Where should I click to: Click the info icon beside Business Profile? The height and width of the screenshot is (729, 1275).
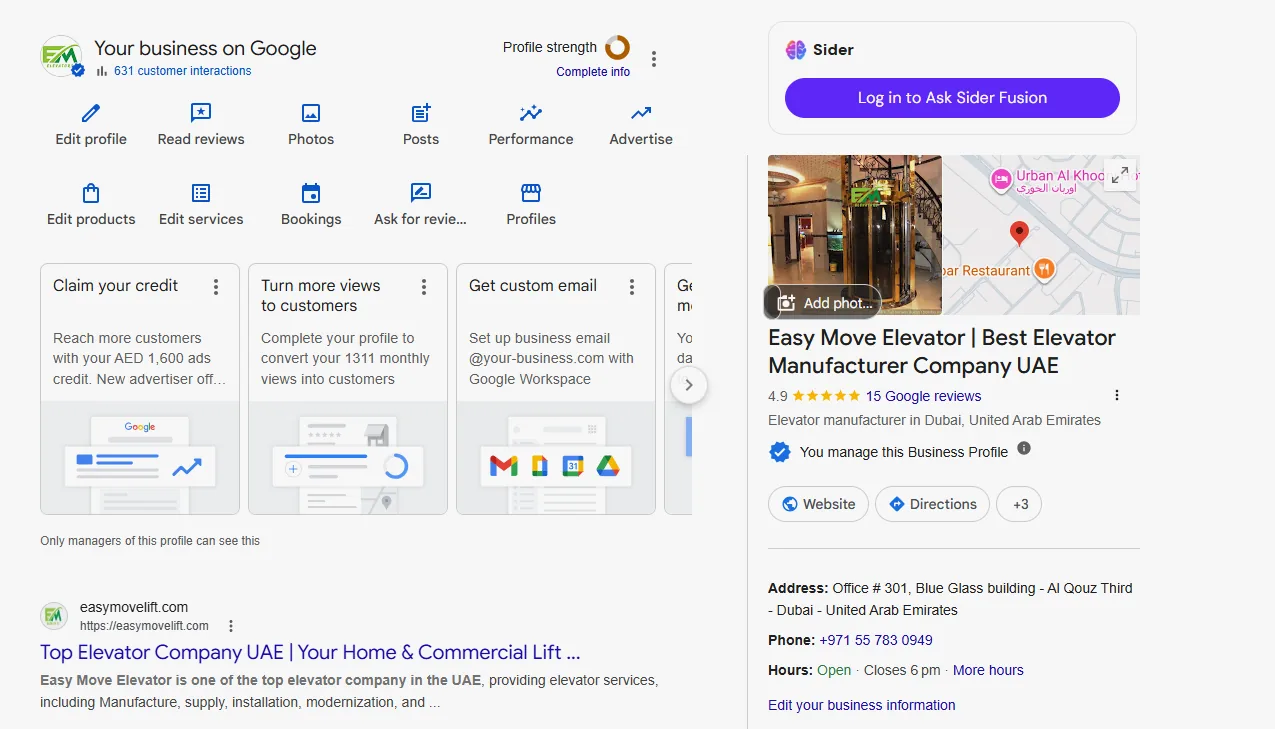coord(1024,448)
